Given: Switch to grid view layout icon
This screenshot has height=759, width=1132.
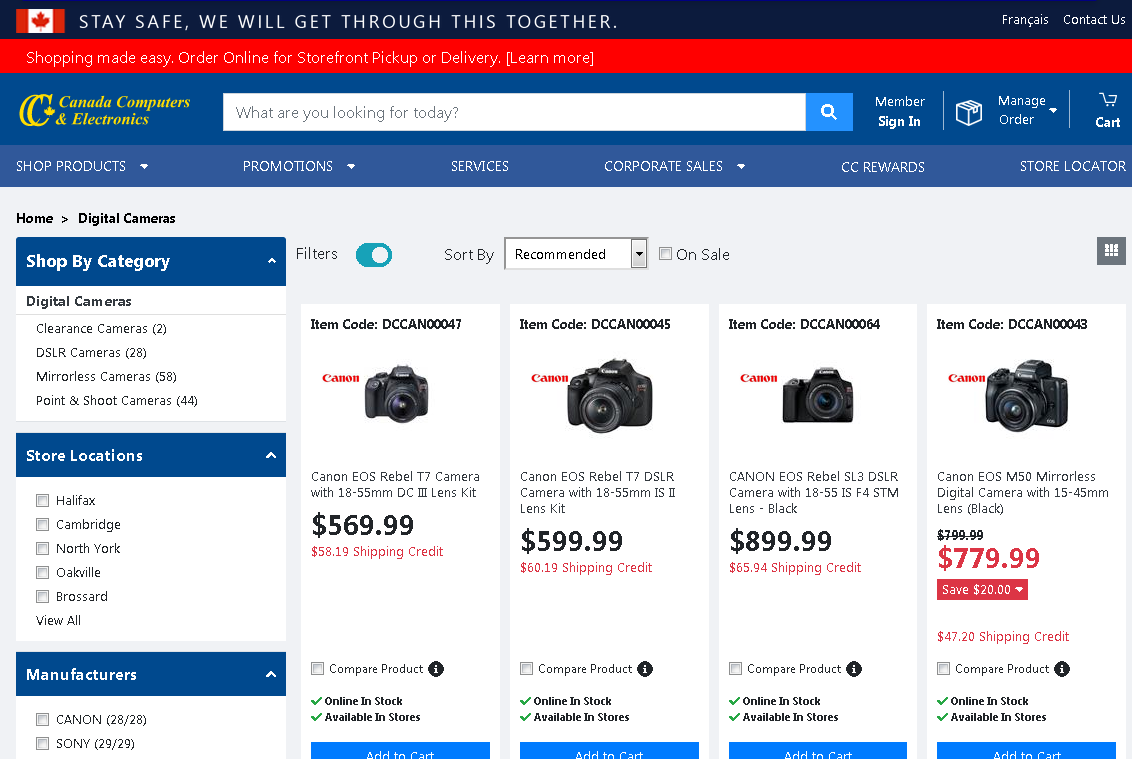Looking at the screenshot, I should [x=1111, y=251].
